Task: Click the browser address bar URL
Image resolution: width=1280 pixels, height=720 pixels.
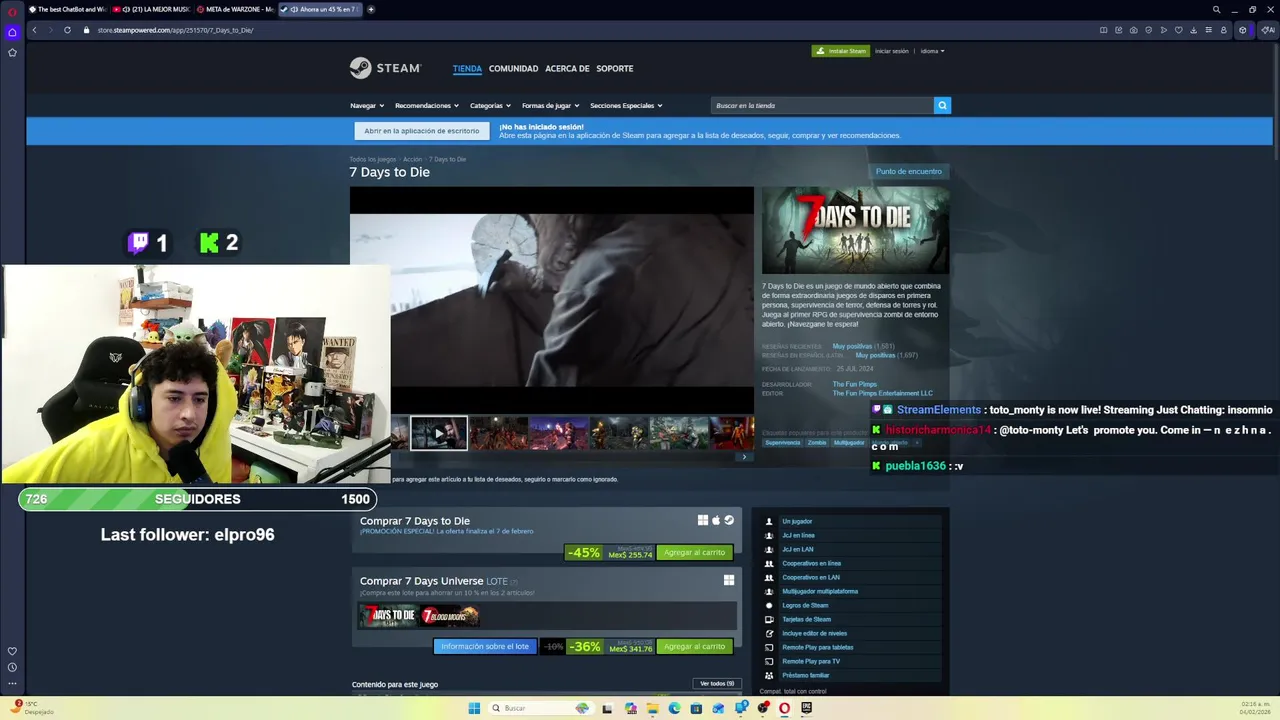Action: click(x=175, y=30)
